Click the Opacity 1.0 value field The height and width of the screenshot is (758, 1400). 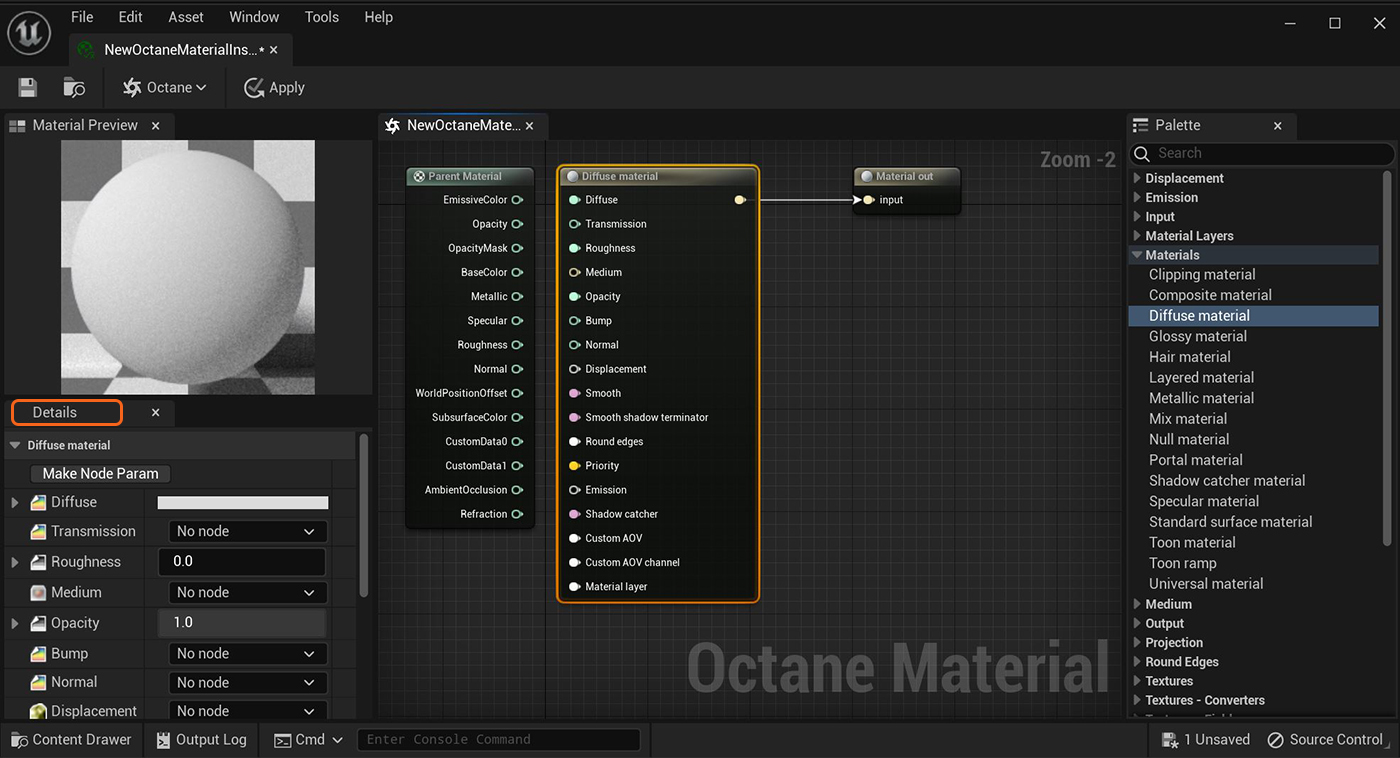(x=242, y=623)
